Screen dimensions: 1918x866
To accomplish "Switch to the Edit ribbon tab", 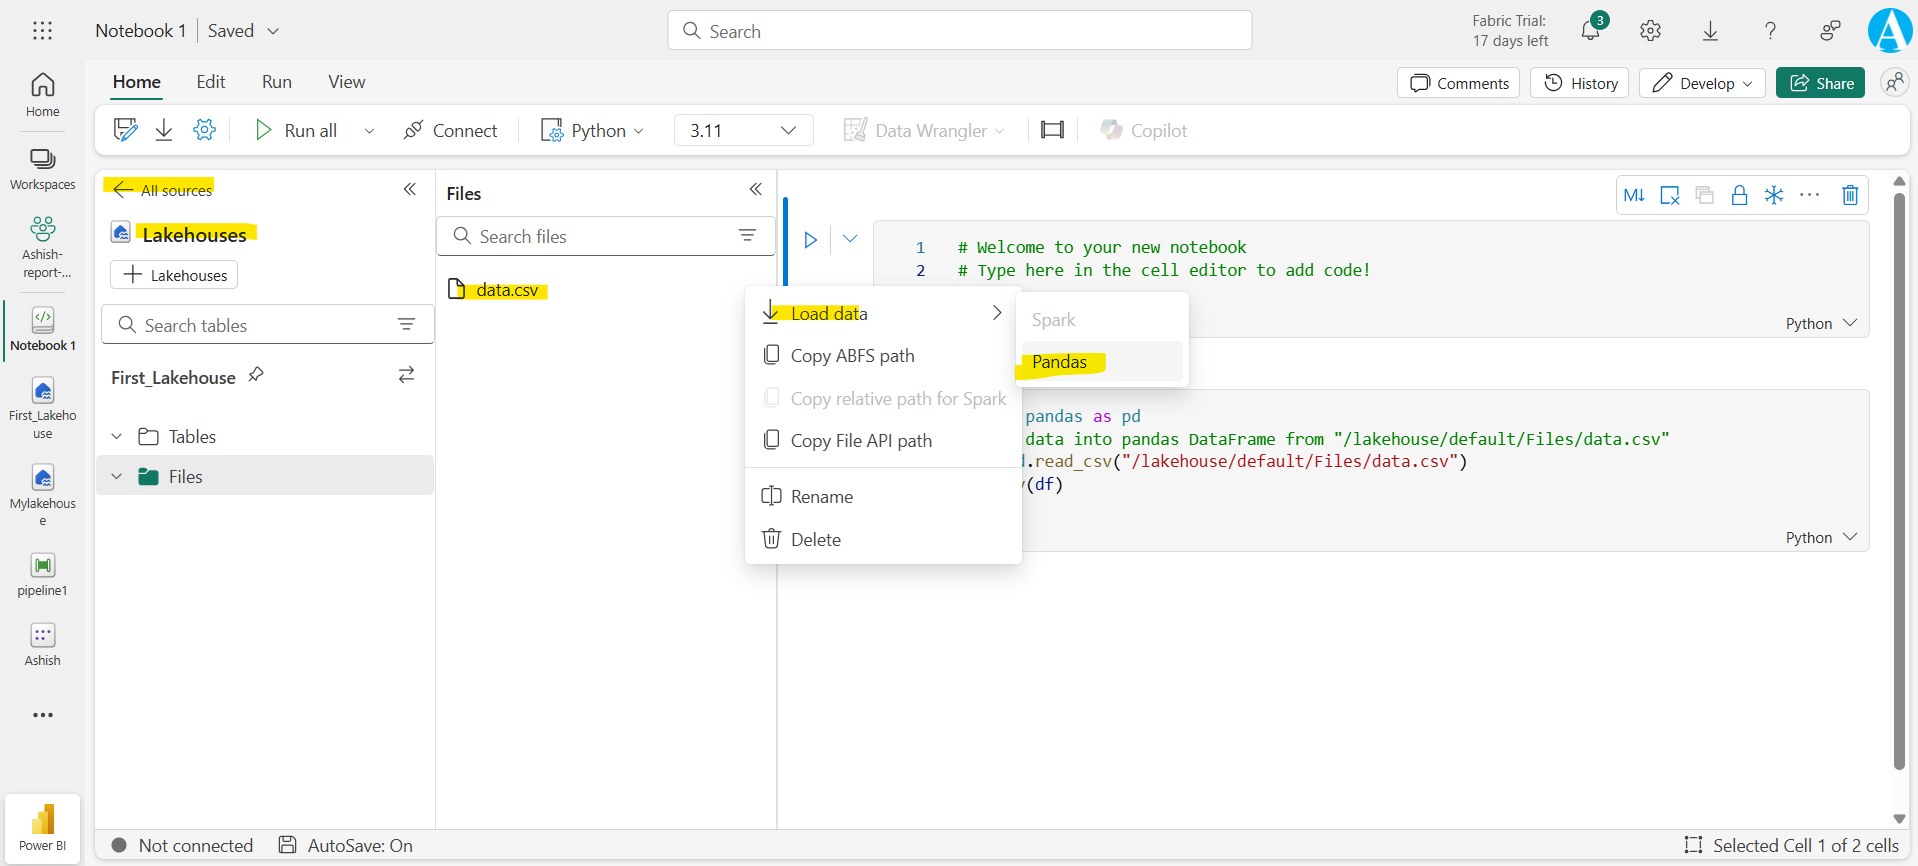I will pos(210,82).
